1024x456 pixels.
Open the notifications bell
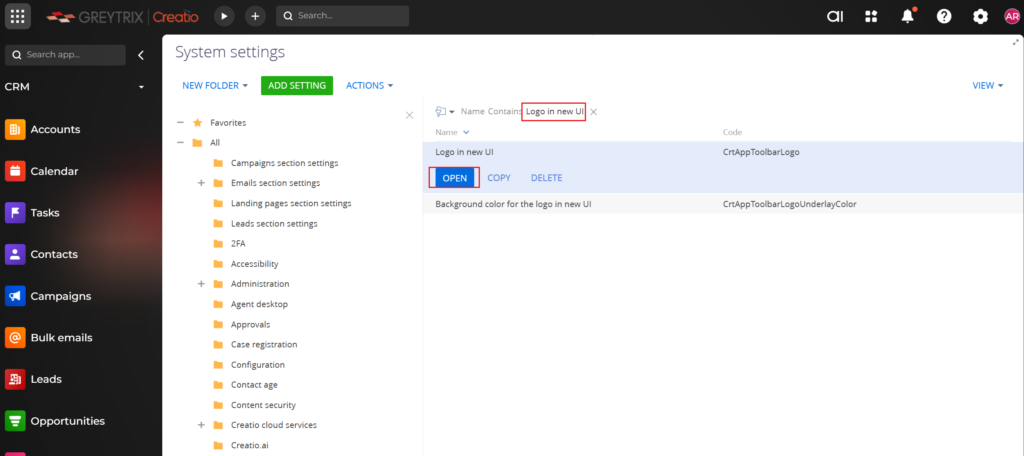(907, 16)
